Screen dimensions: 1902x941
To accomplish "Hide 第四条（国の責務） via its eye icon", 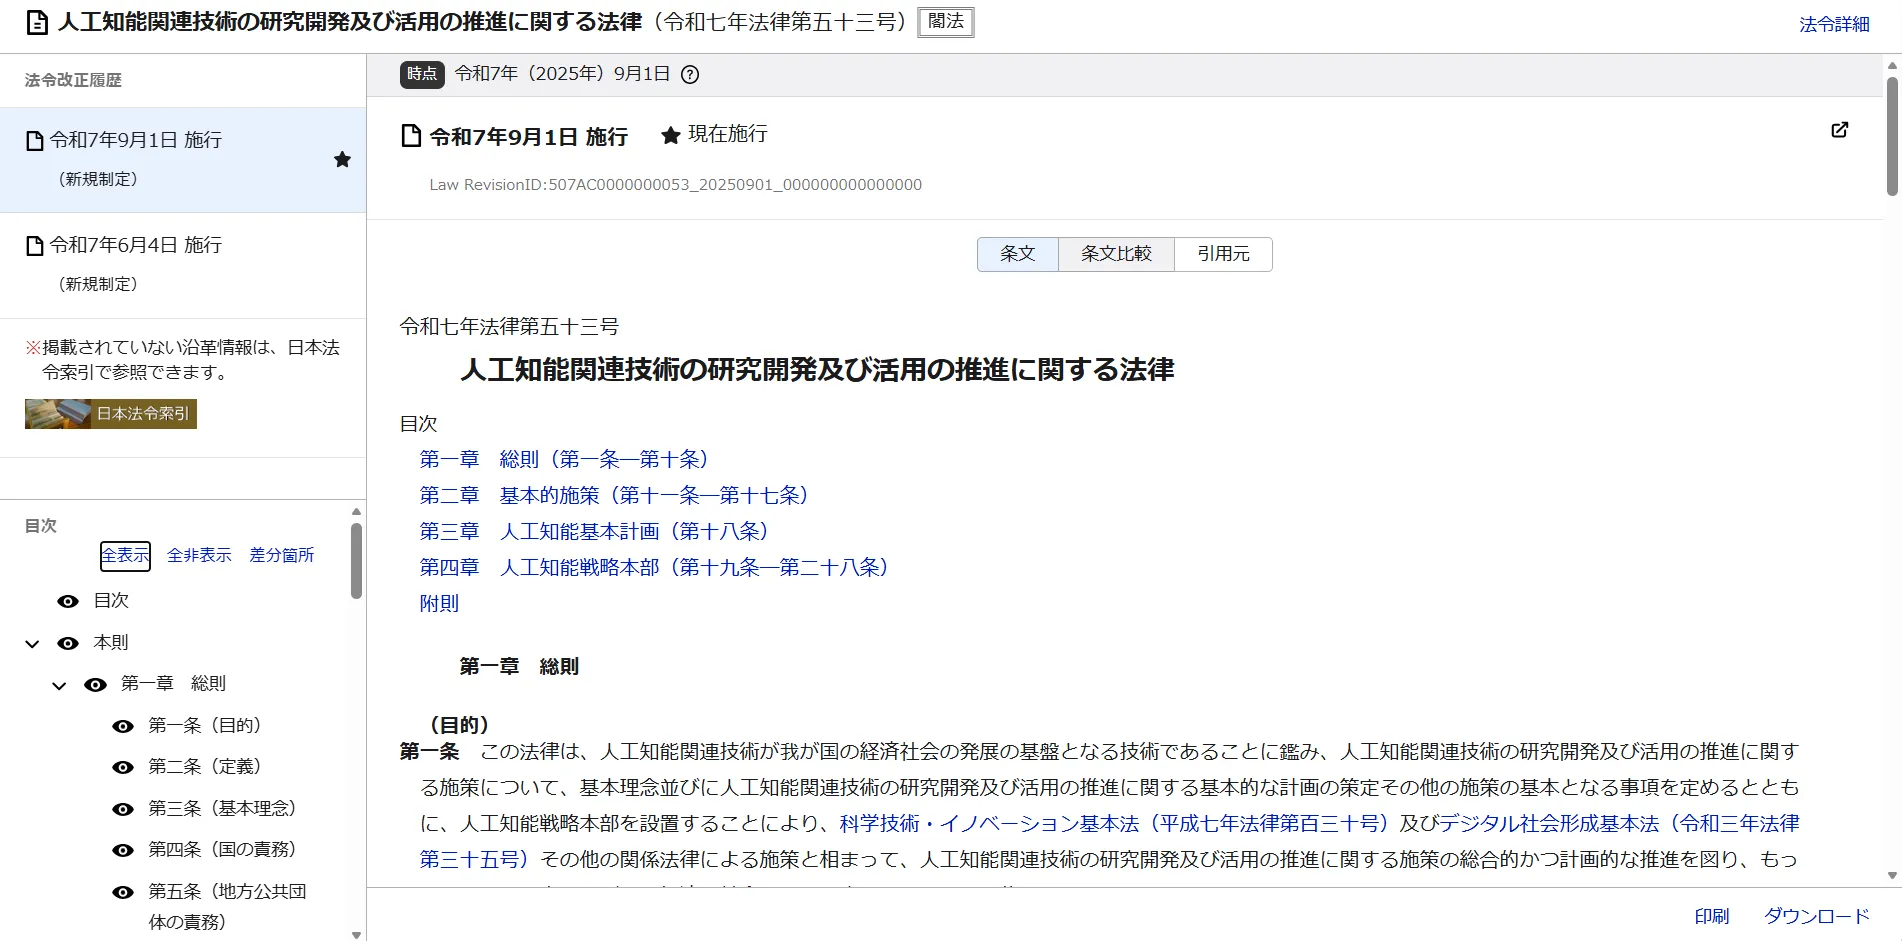I will point(123,851).
